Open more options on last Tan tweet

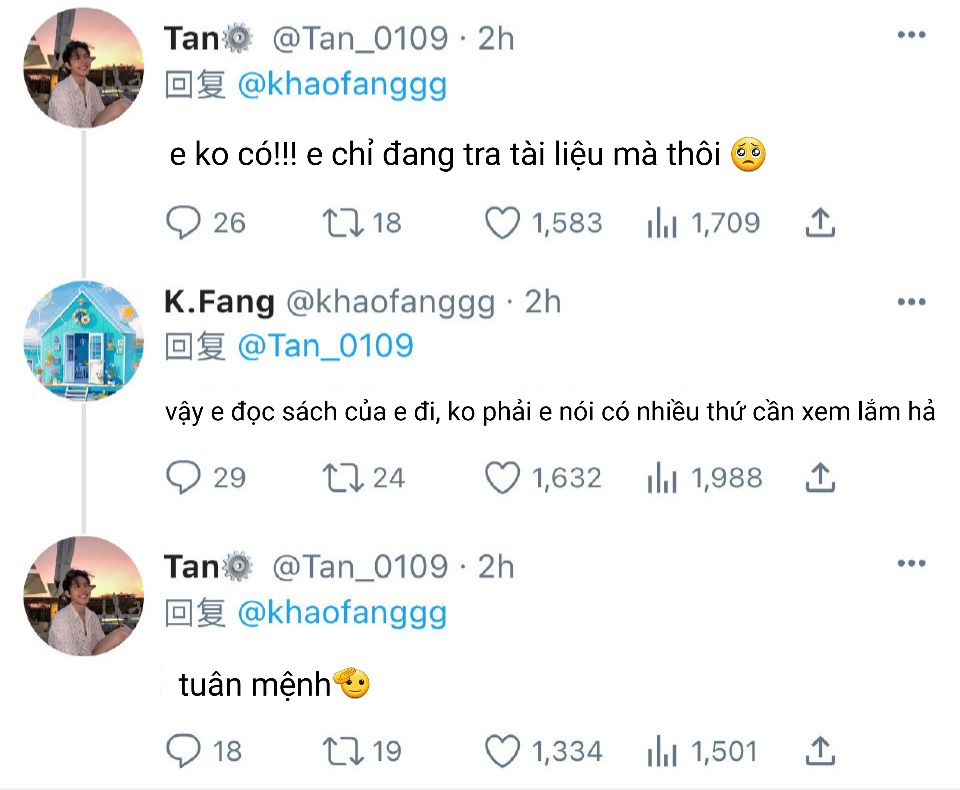pyautogui.click(x=910, y=564)
